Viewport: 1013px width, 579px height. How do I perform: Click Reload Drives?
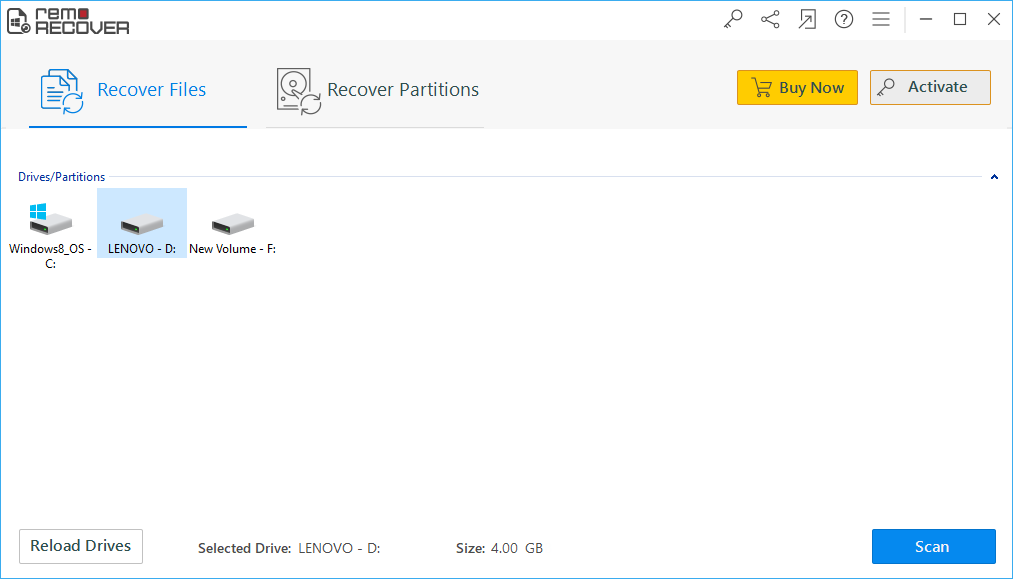80,546
